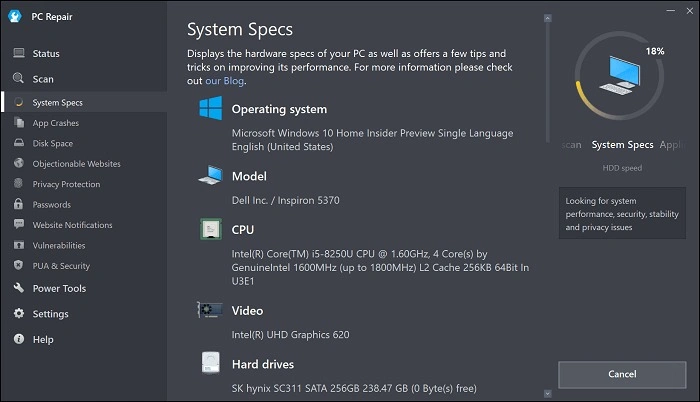Screen dimensions: 700x402
Task: Select System Specs in the sidebar menu
Action: click(57, 102)
